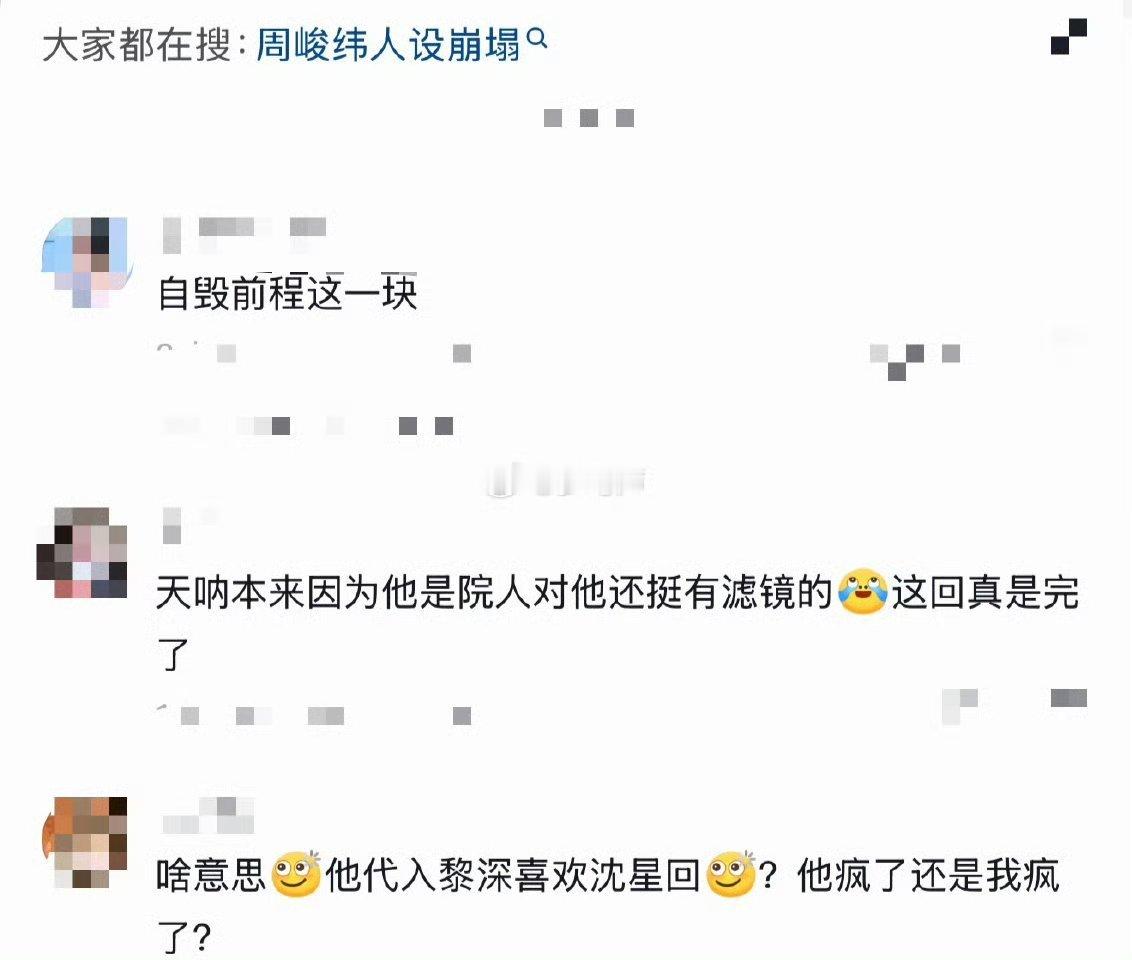1132x960 pixels.
Task: Open avatar of the 啥意思 commenter
Action: click(85, 842)
